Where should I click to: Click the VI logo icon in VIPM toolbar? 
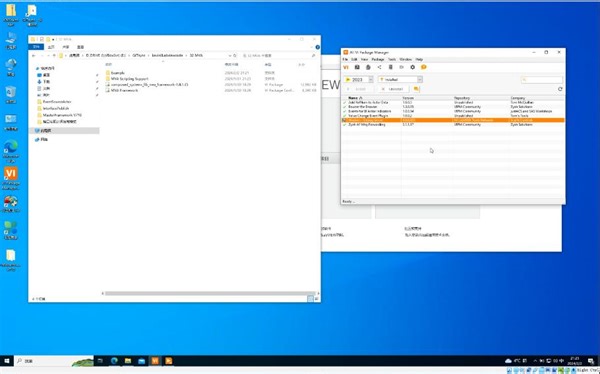346,67
